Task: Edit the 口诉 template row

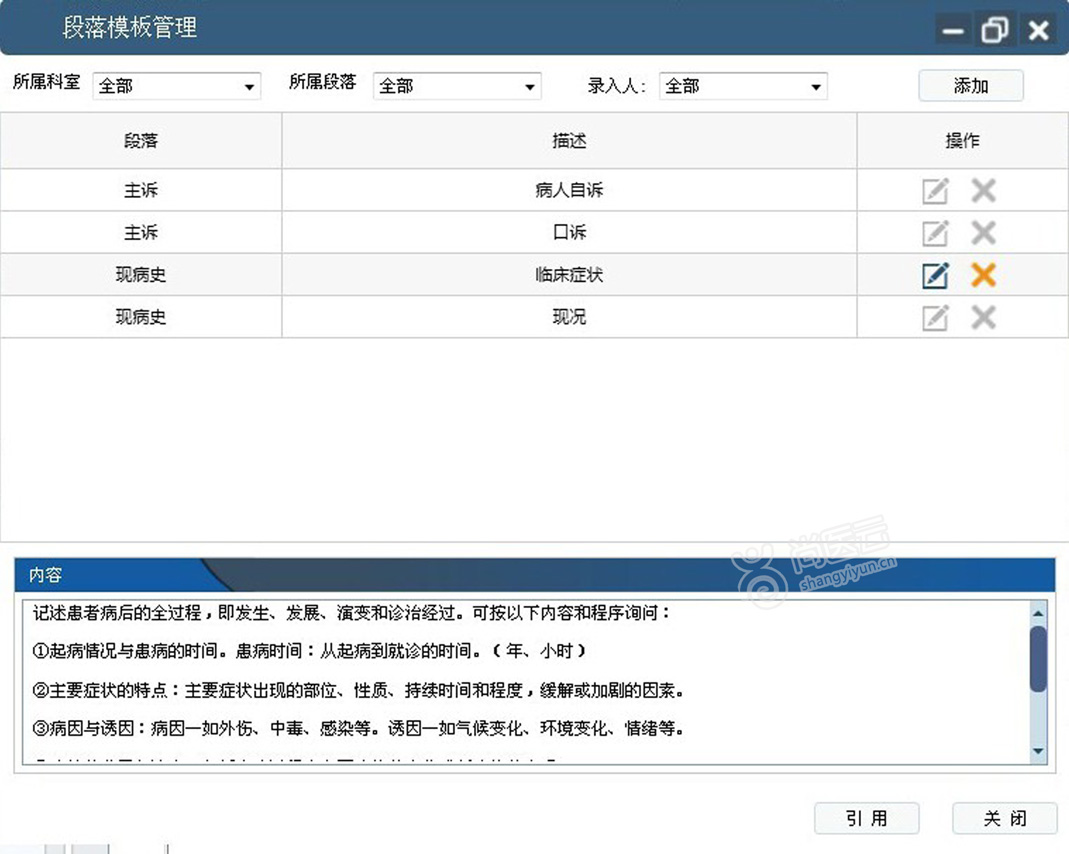Action: coord(935,233)
